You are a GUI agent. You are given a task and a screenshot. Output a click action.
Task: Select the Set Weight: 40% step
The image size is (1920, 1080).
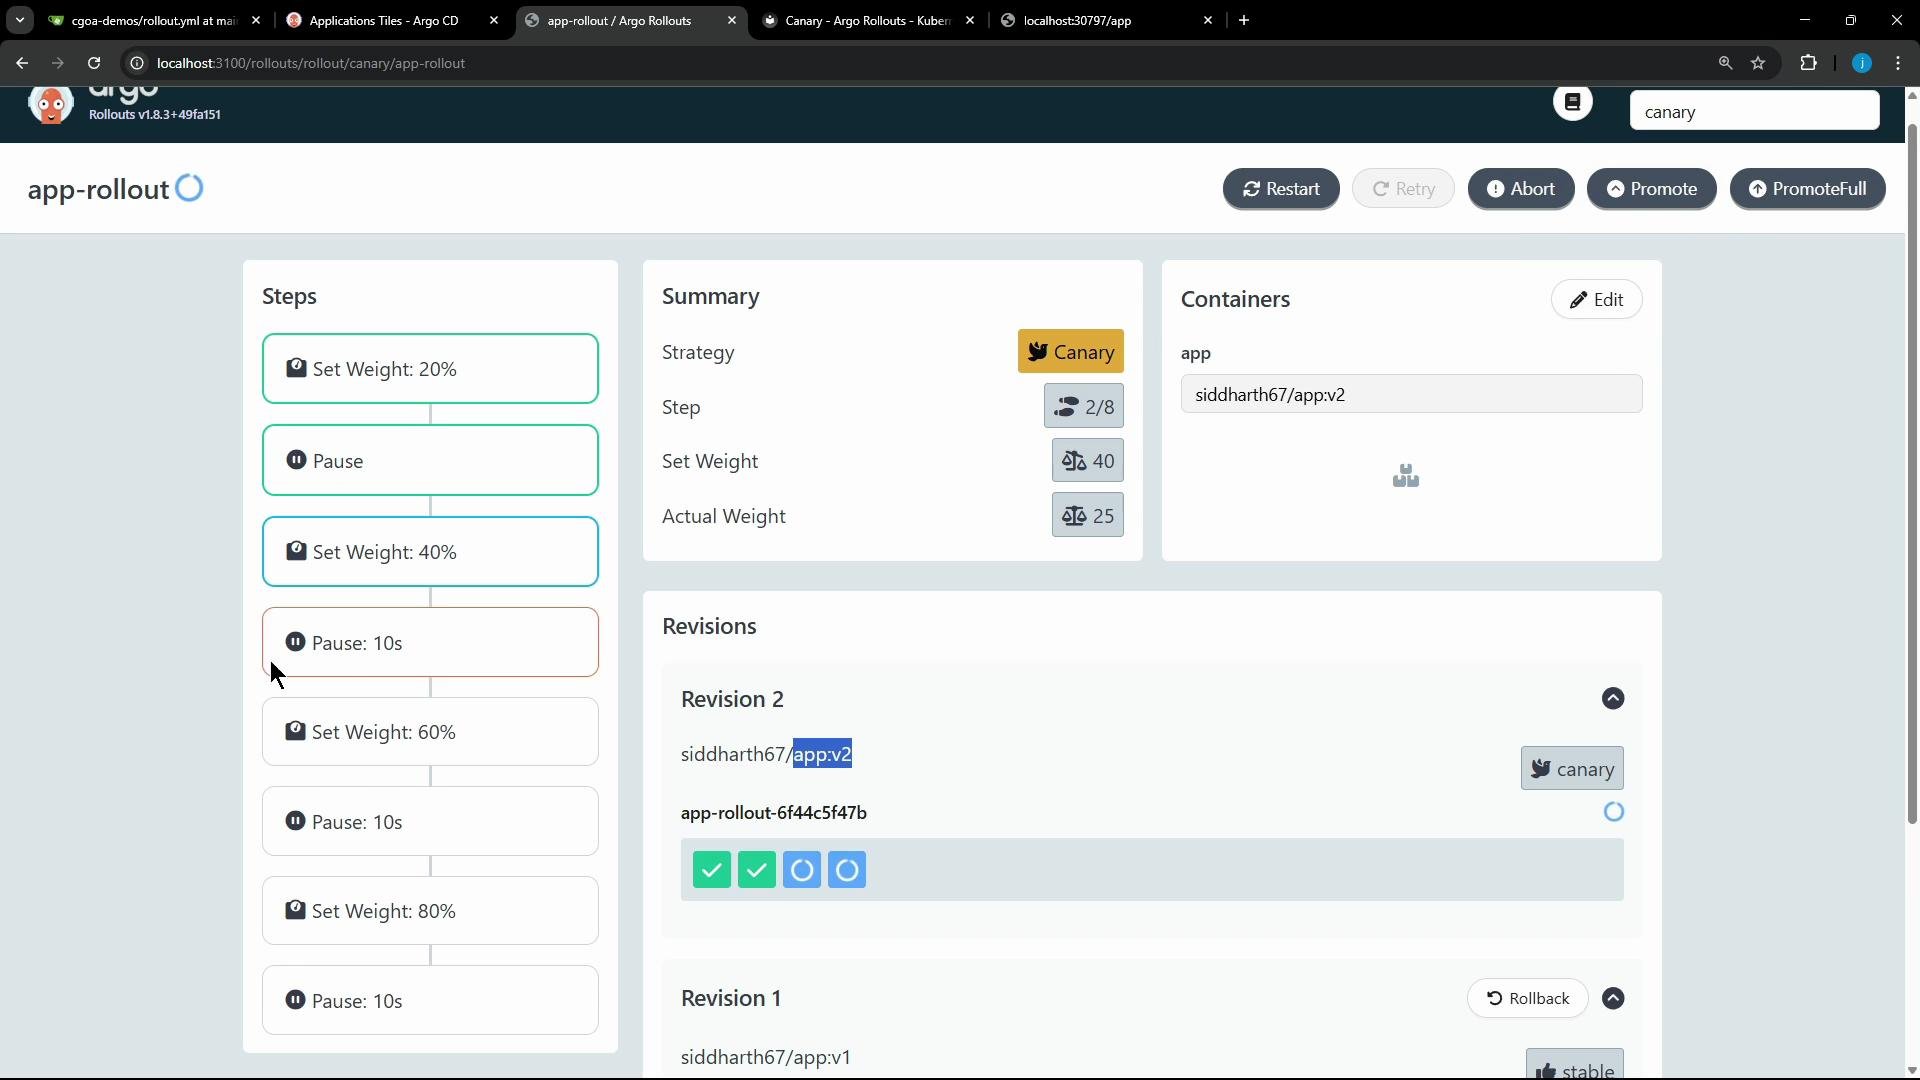pos(430,552)
